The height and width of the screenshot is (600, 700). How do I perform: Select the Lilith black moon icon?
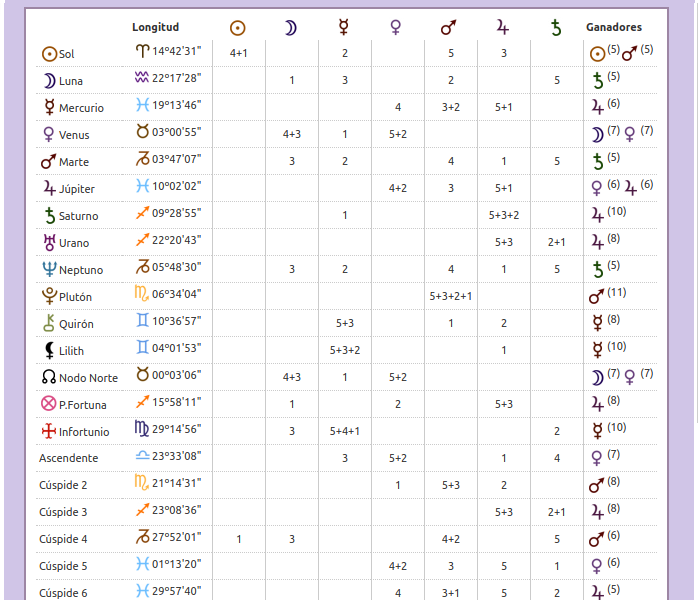coord(48,350)
